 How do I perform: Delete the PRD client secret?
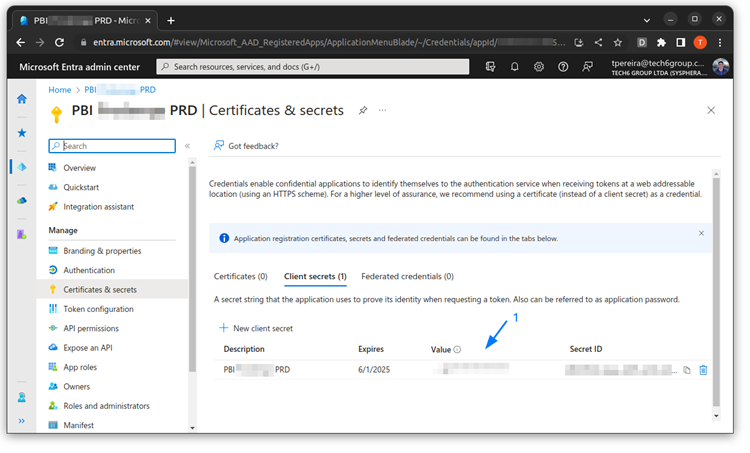pyautogui.click(x=703, y=370)
